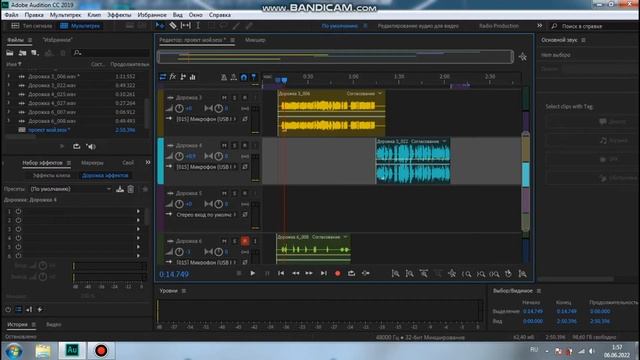Solo Дорожка 3 track

click(x=234, y=98)
